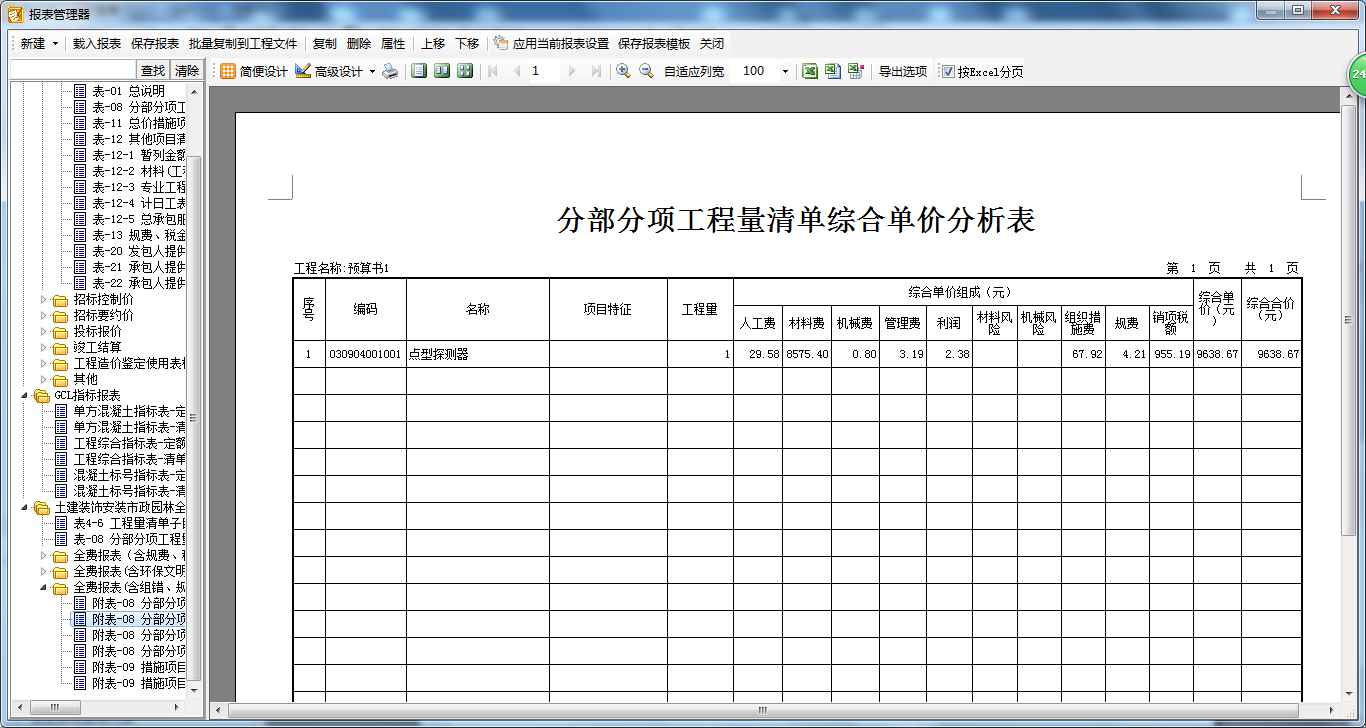Screen dimensions: 1366x728
Task: Expand the 高级设计 dropdown arrow
Action: click(x=372, y=72)
